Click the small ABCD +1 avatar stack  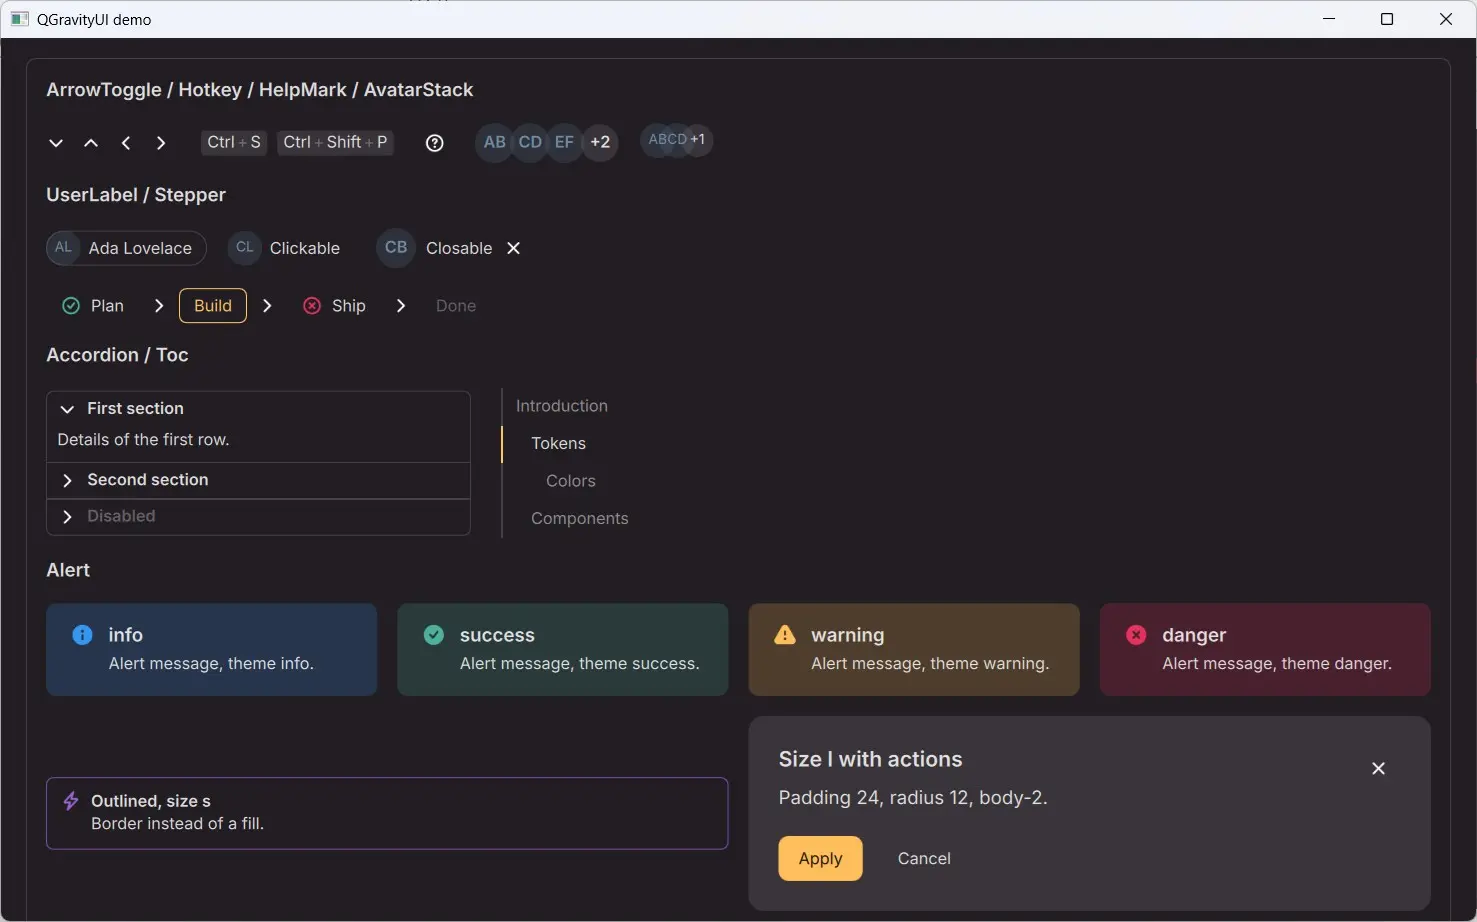pyautogui.click(x=677, y=139)
